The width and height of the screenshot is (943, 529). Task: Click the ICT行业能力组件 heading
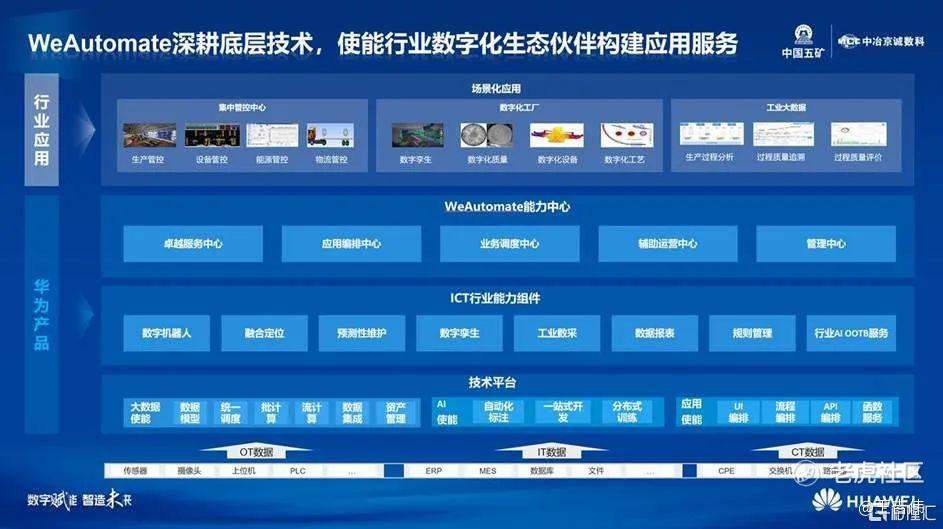(495, 298)
